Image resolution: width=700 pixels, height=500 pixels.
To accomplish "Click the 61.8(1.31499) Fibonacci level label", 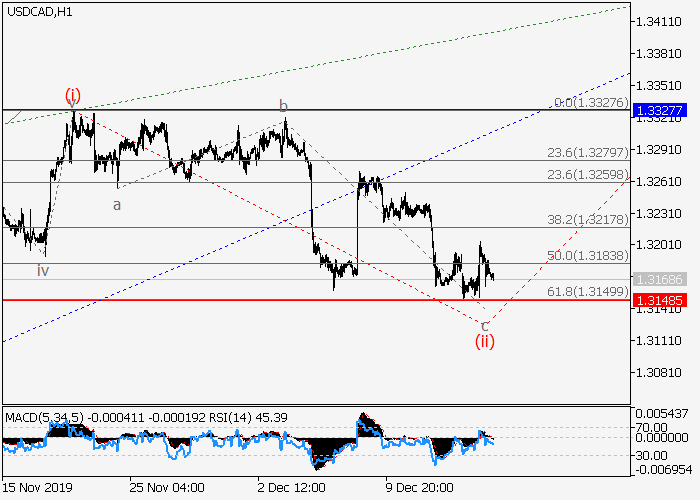I will coord(587,292).
